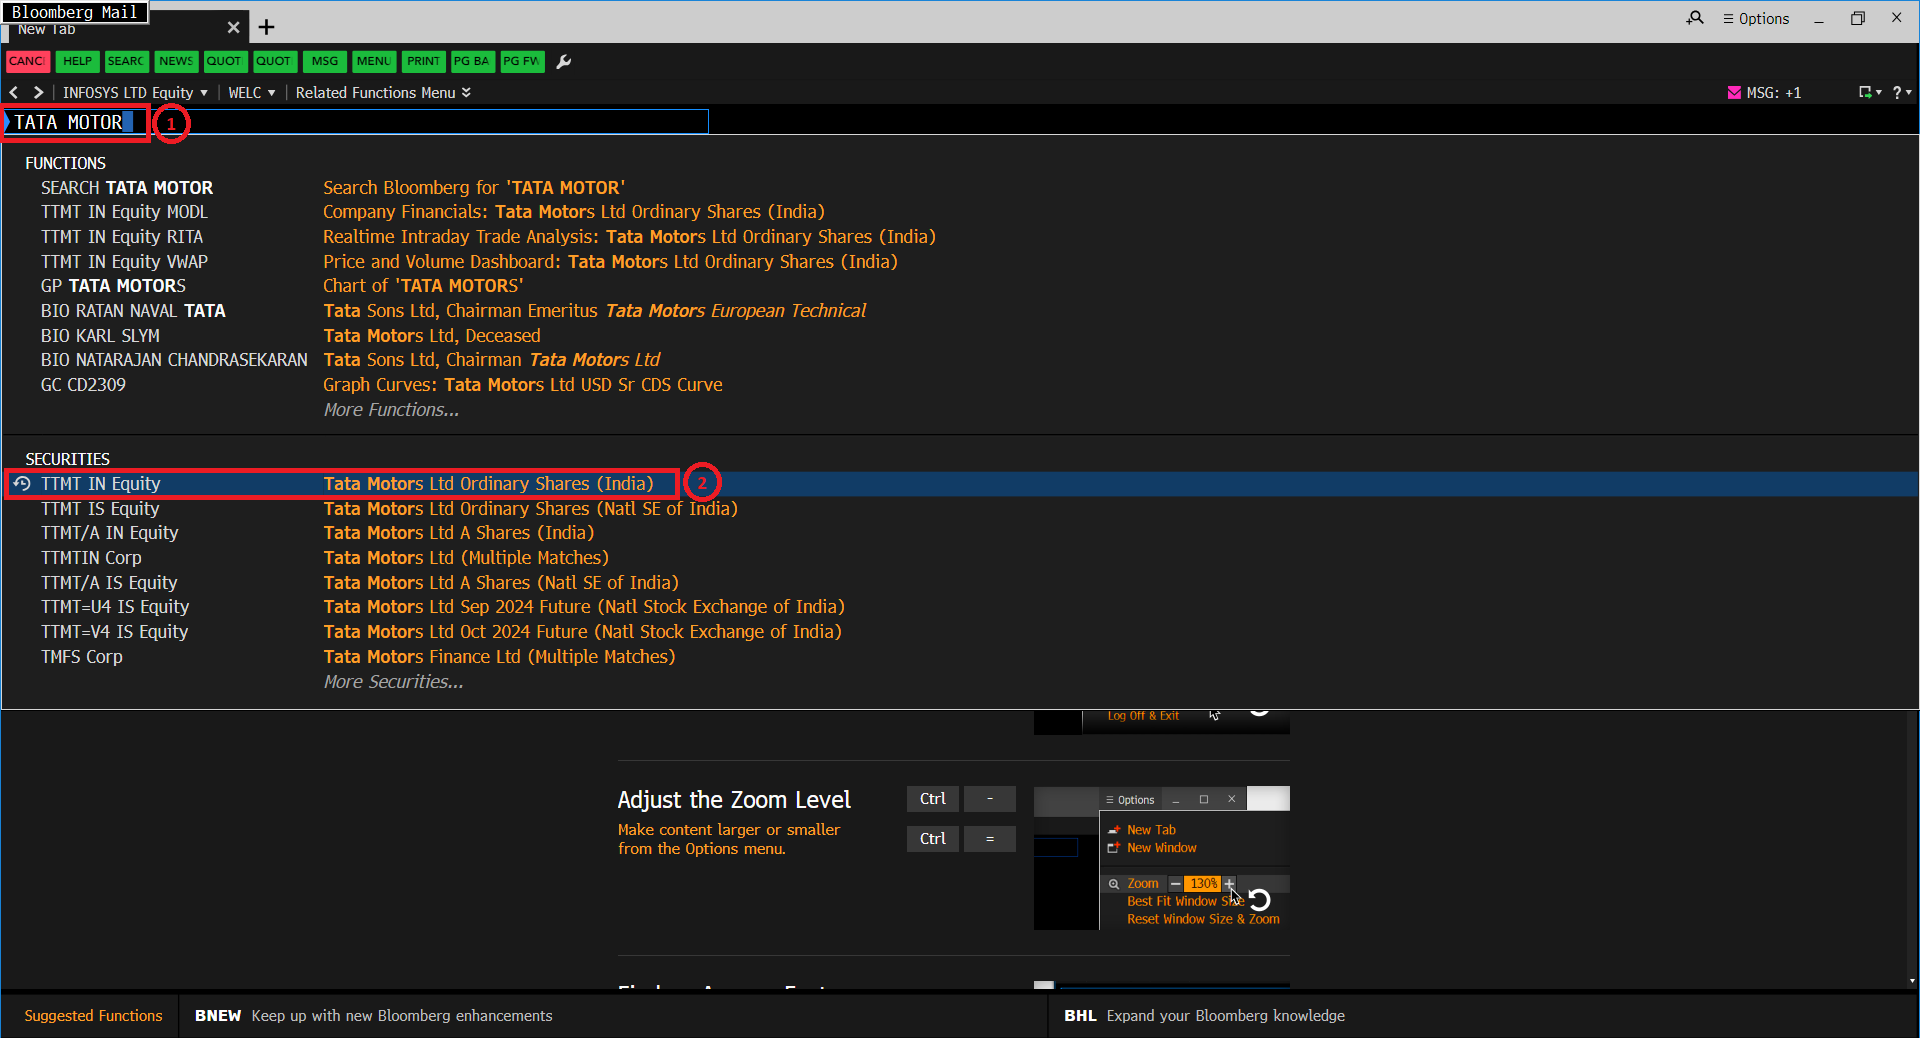Image resolution: width=1920 pixels, height=1038 pixels.
Task: Go forward with the right arrow
Action: pyautogui.click(x=38, y=92)
